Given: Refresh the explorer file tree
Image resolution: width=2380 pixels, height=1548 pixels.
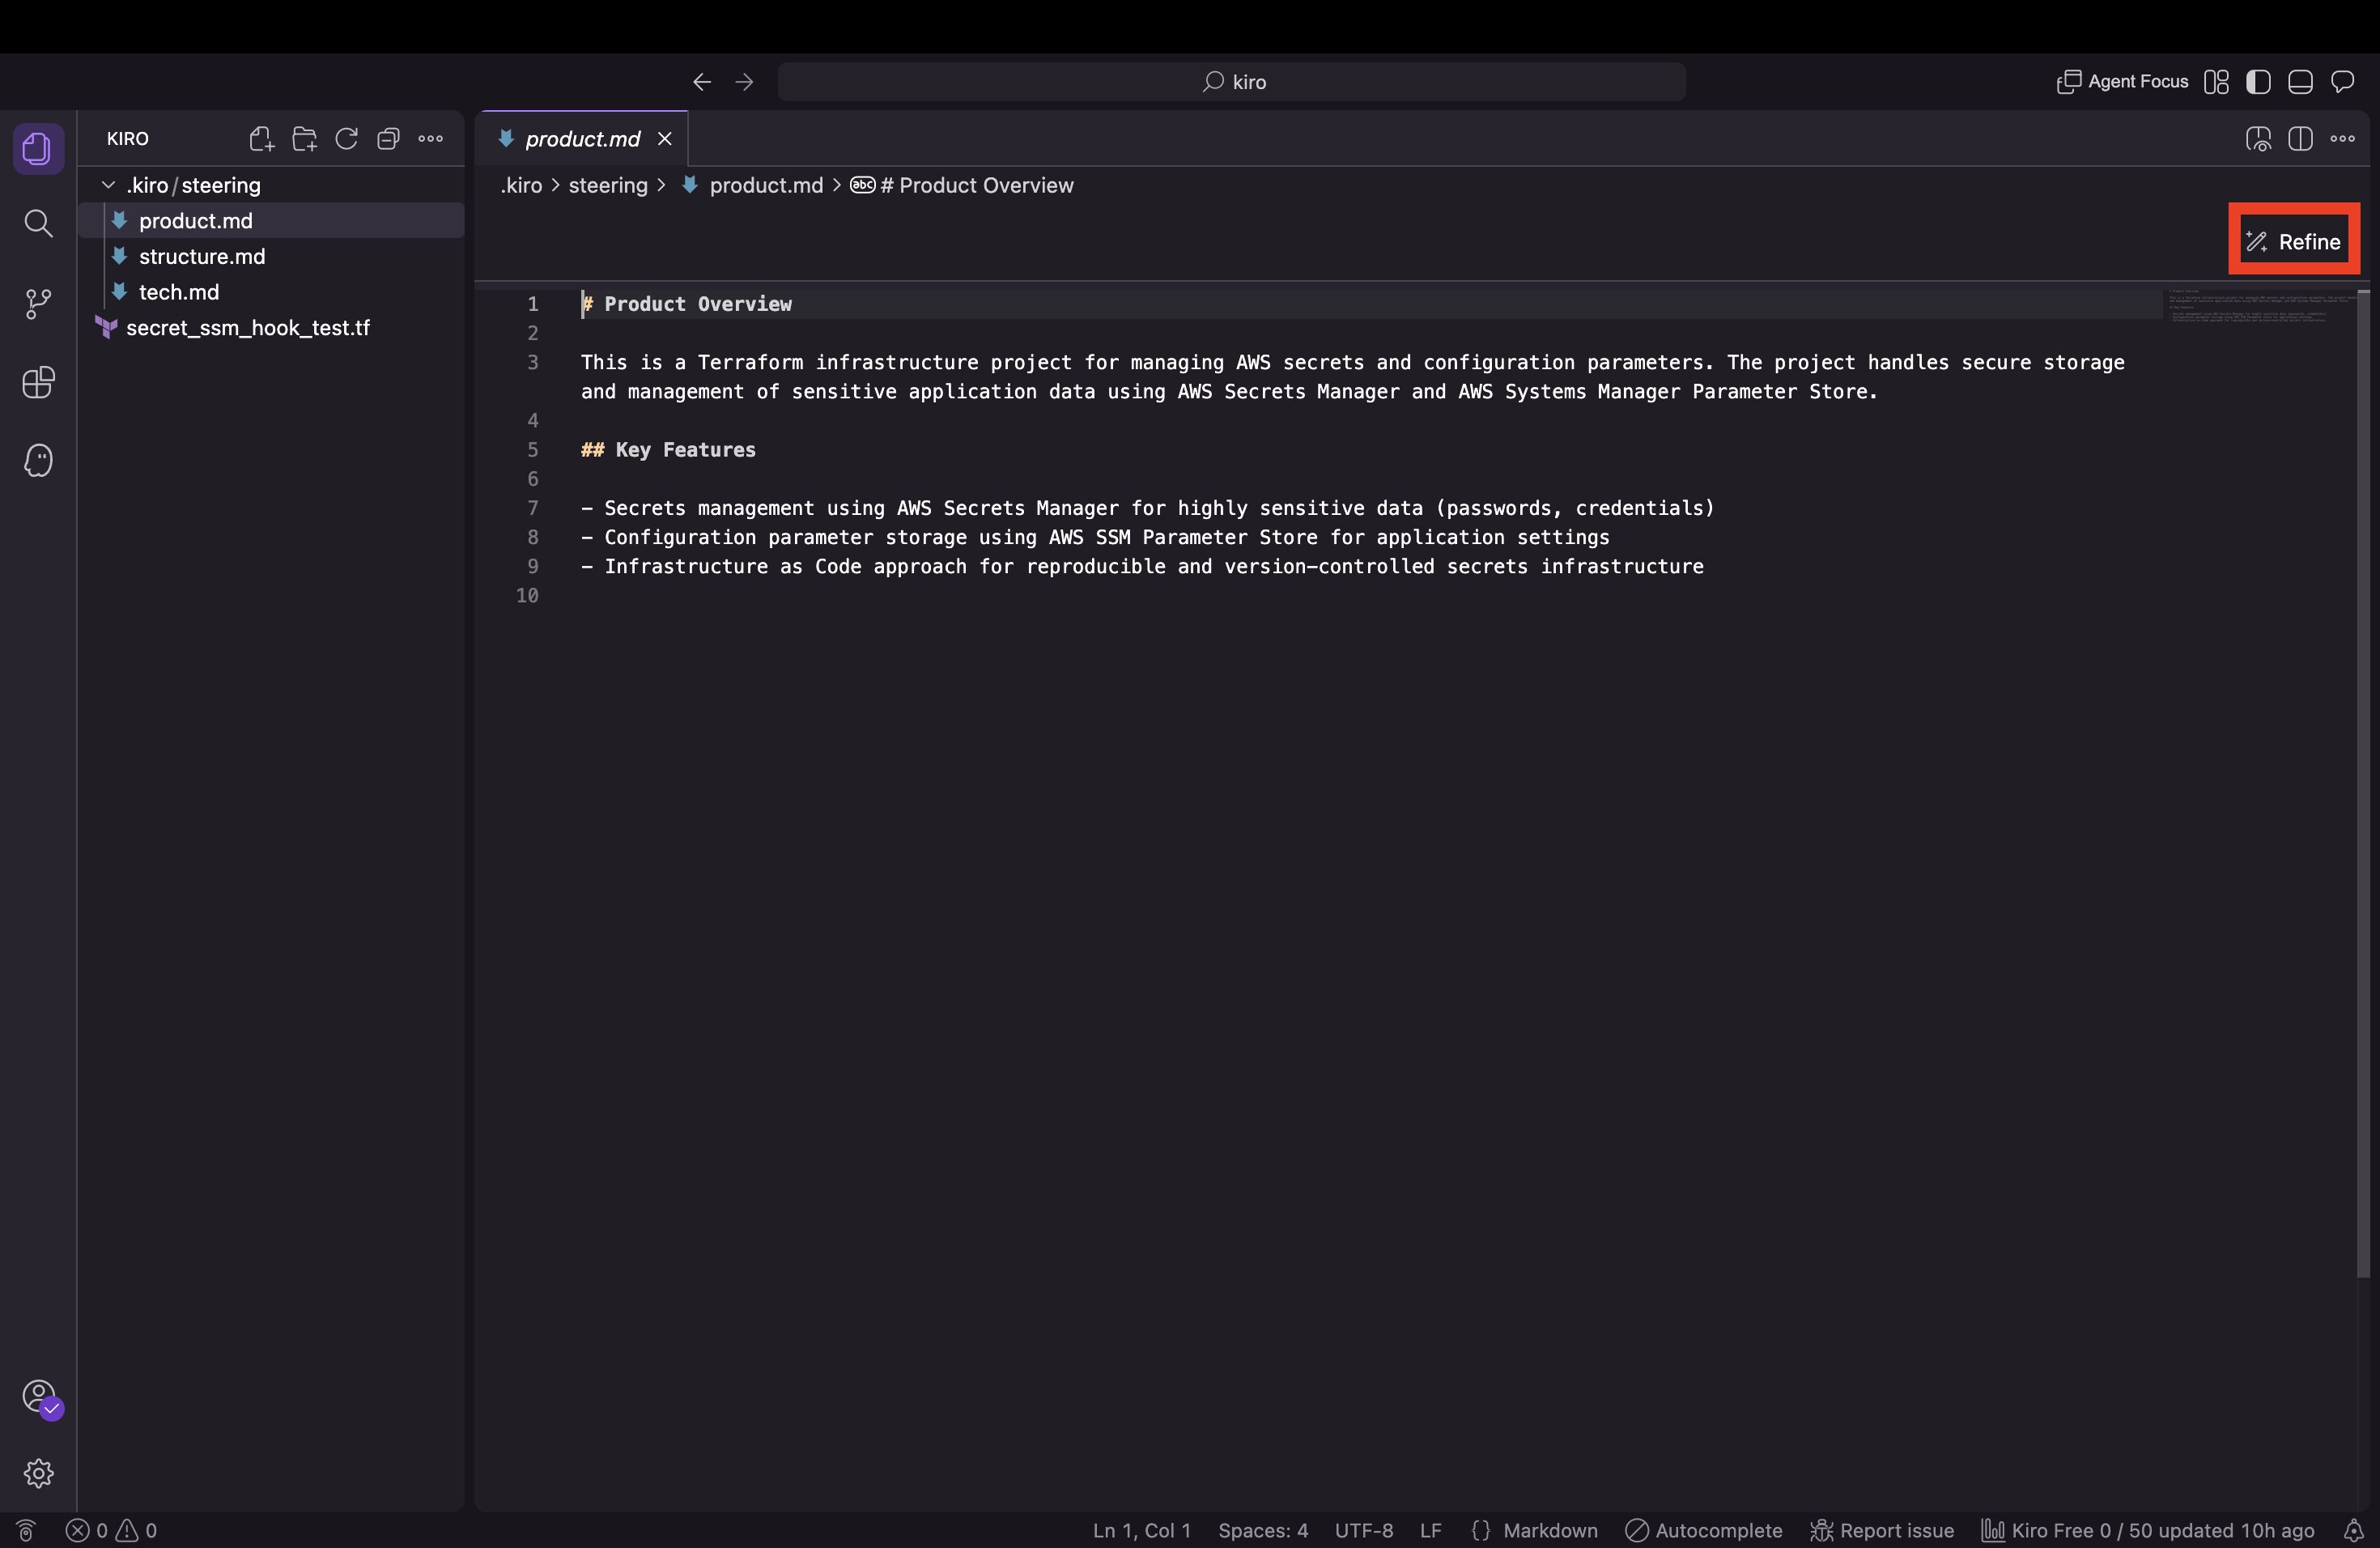Looking at the screenshot, I should click(x=346, y=139).
